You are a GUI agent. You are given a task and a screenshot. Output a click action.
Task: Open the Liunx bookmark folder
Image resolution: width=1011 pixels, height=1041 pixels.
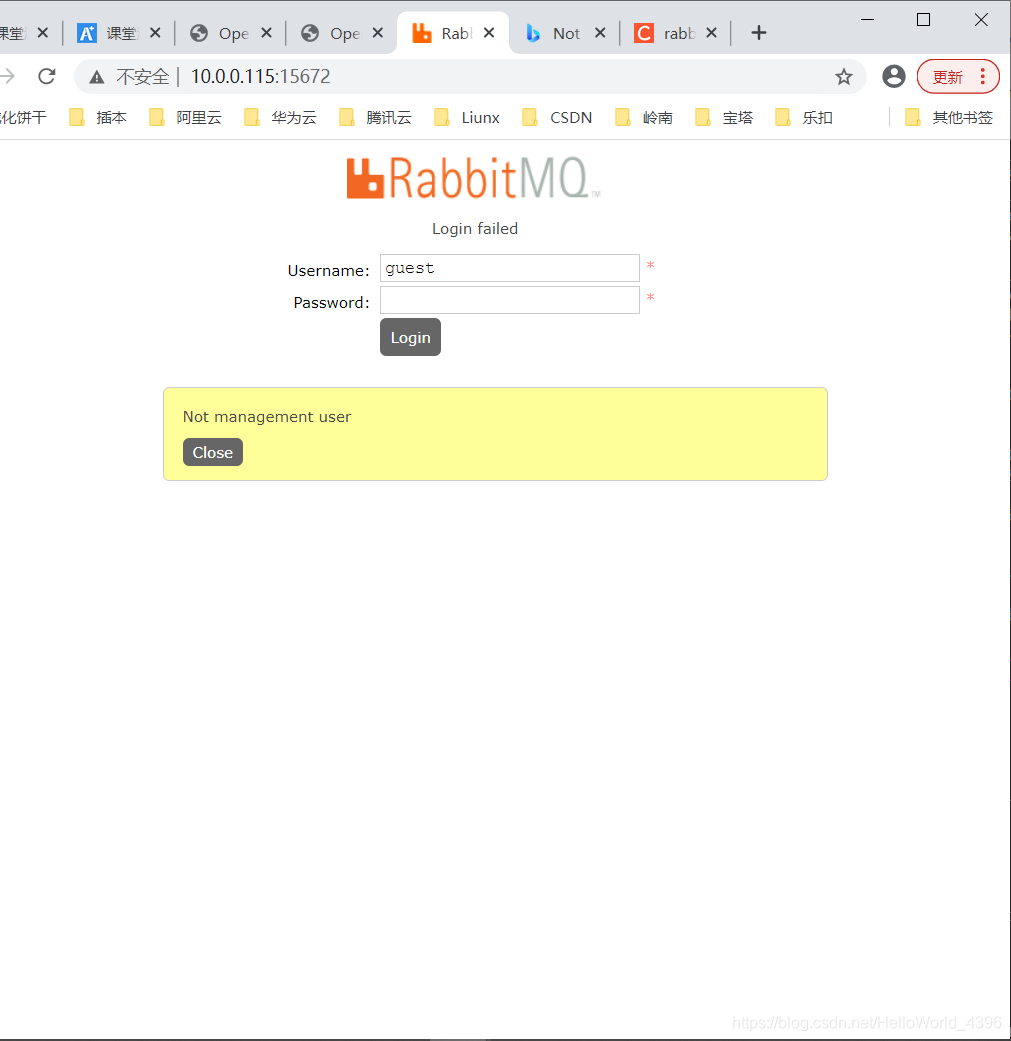(x=467, y=118)
